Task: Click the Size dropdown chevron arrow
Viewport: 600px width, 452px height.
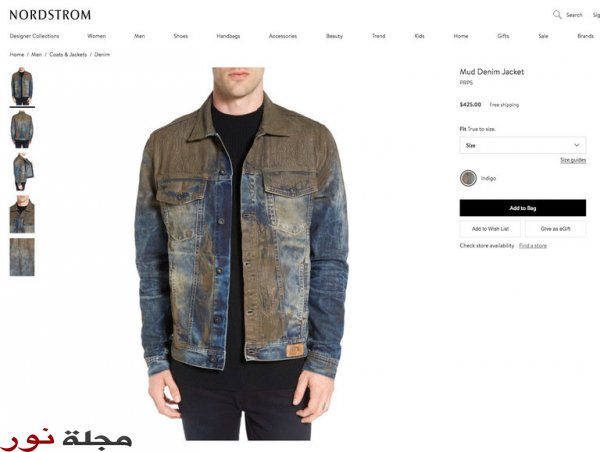Action: (577, 145)
